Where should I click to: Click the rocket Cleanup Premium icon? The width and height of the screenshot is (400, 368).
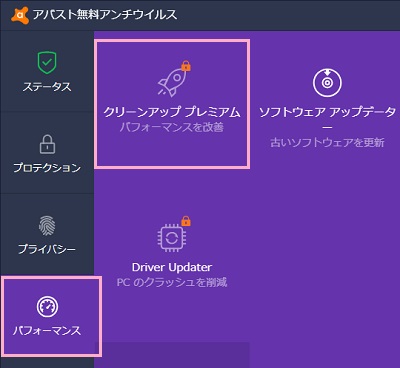[172, 82]
